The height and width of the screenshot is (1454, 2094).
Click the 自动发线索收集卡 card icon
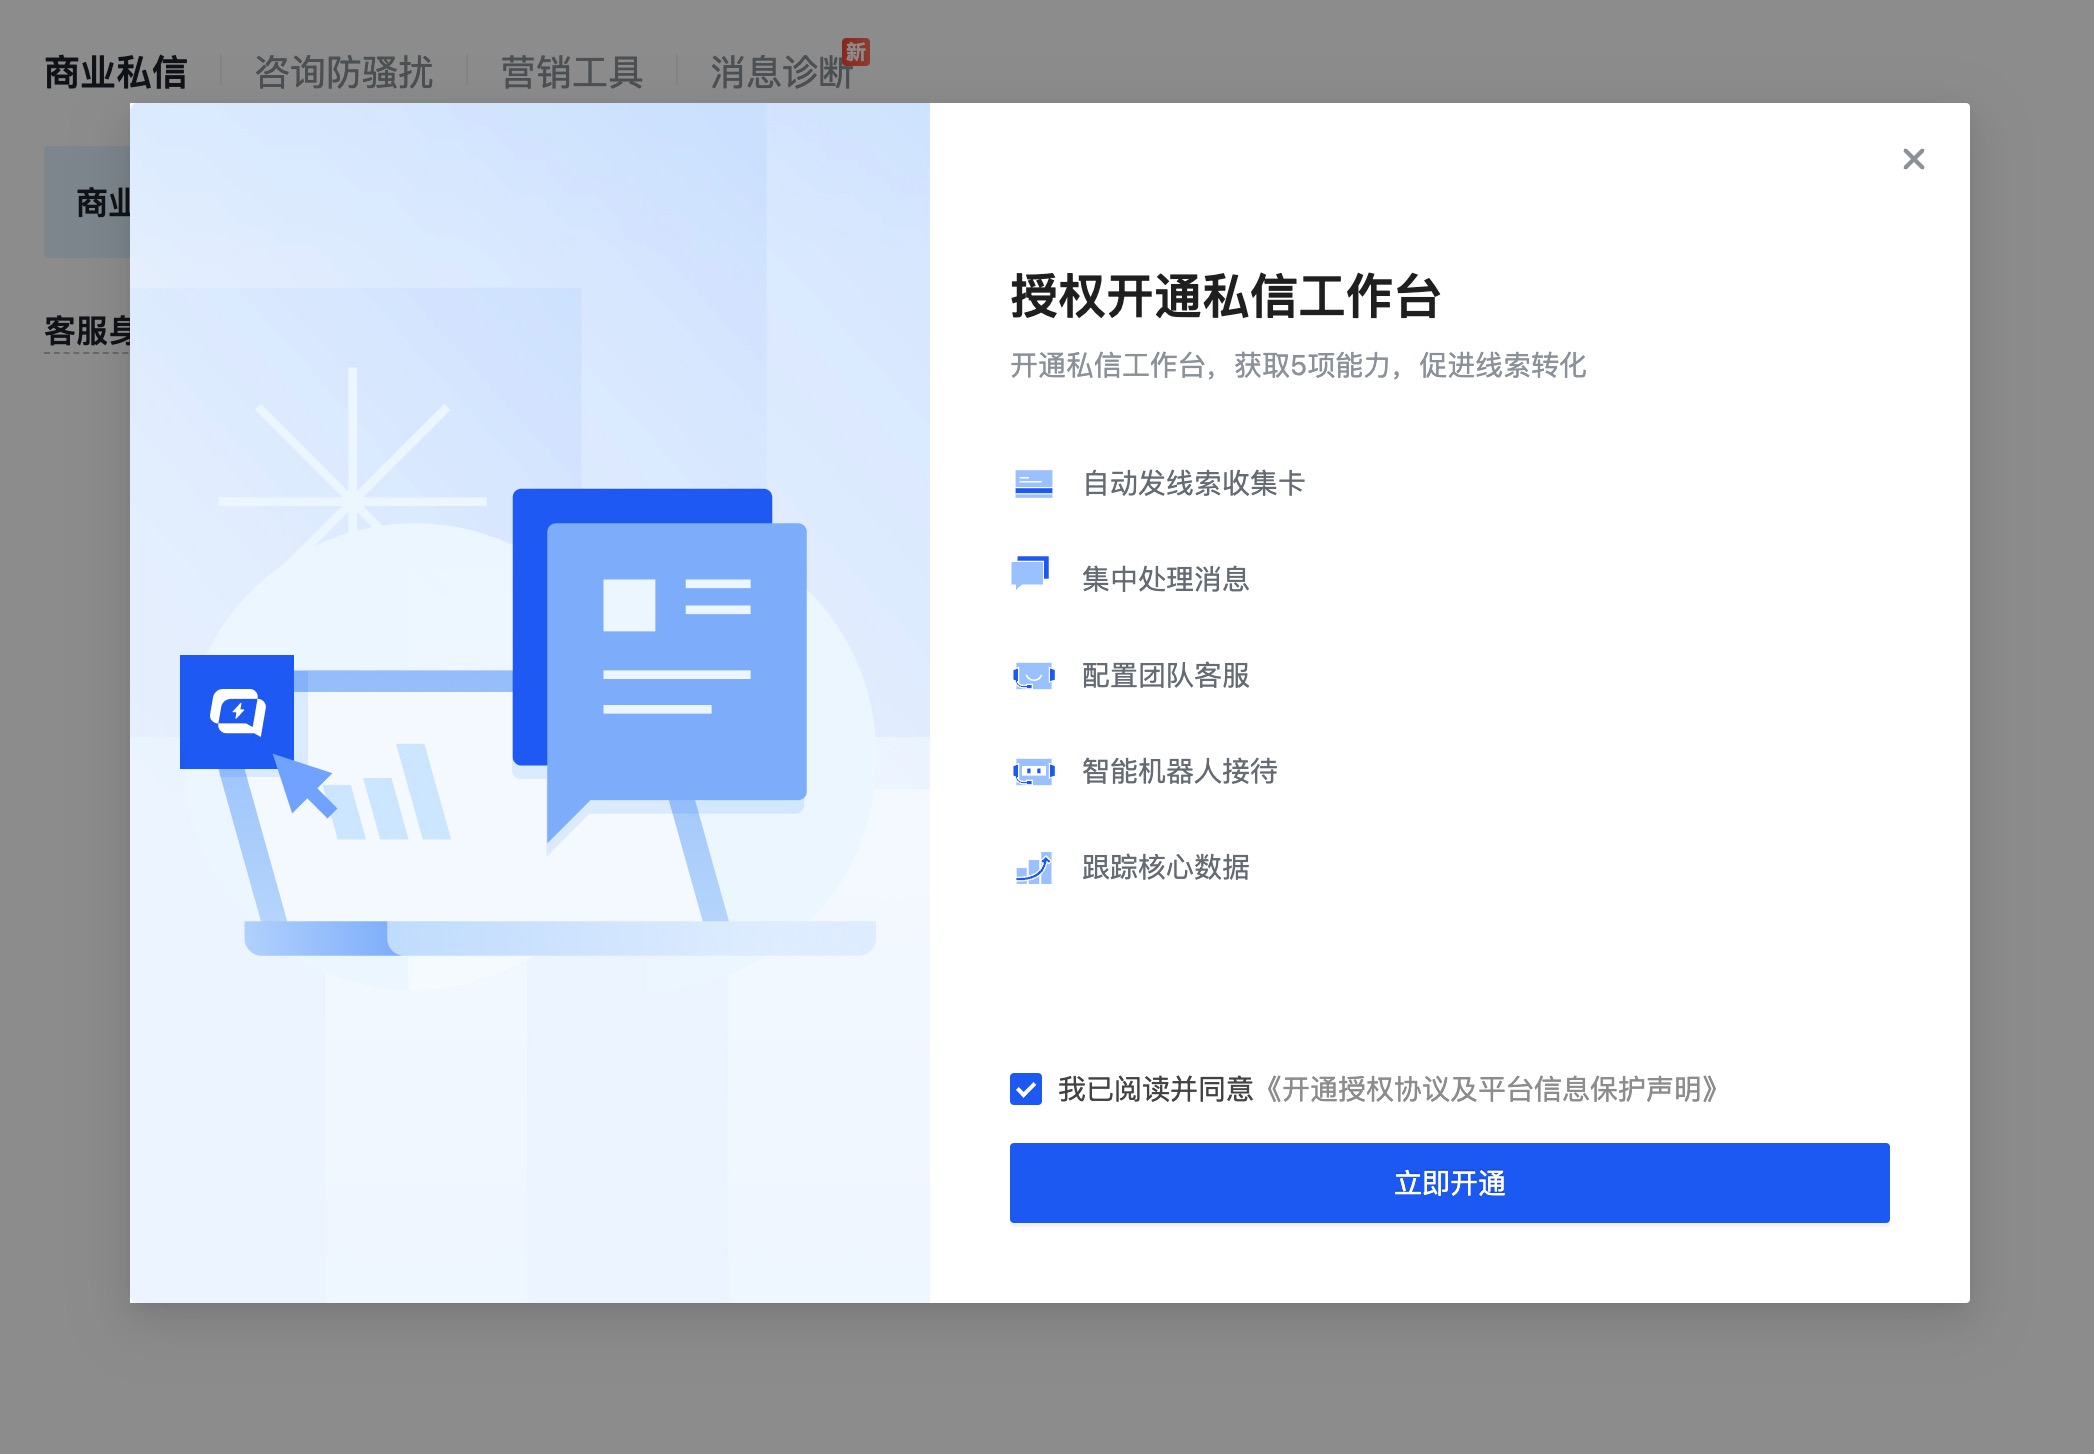(1032, 483)
